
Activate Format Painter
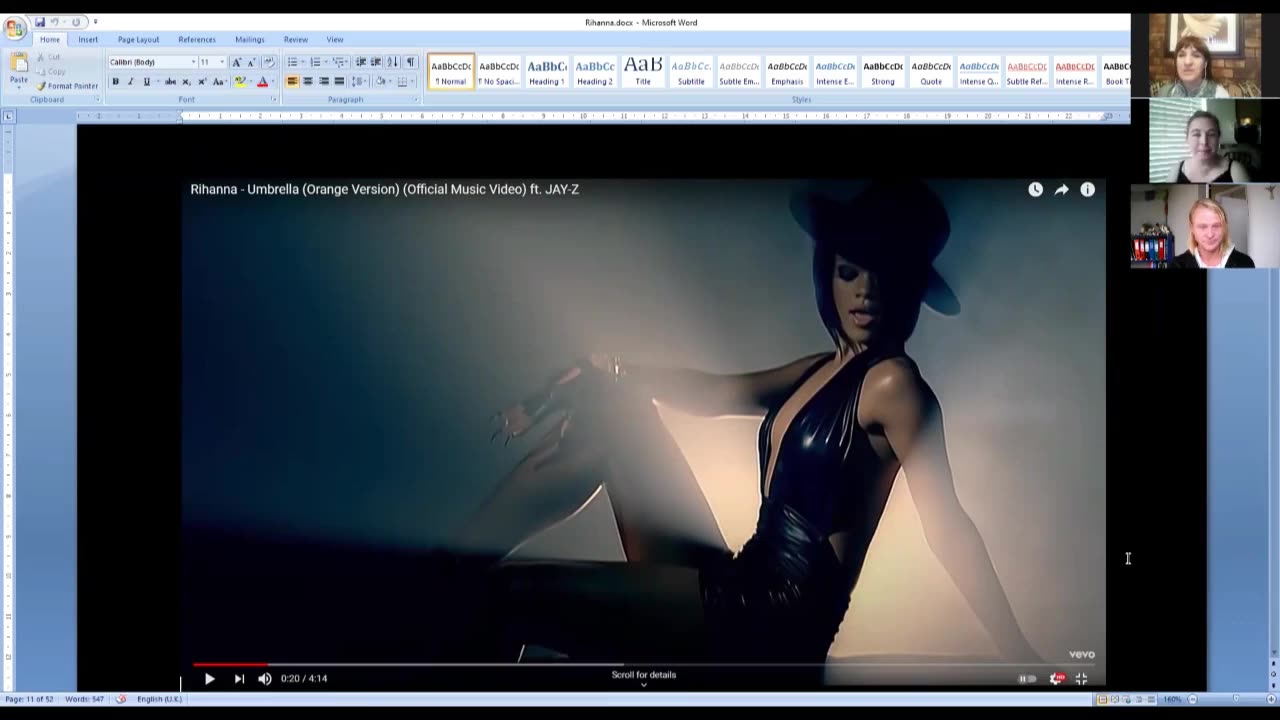point(67,86)
